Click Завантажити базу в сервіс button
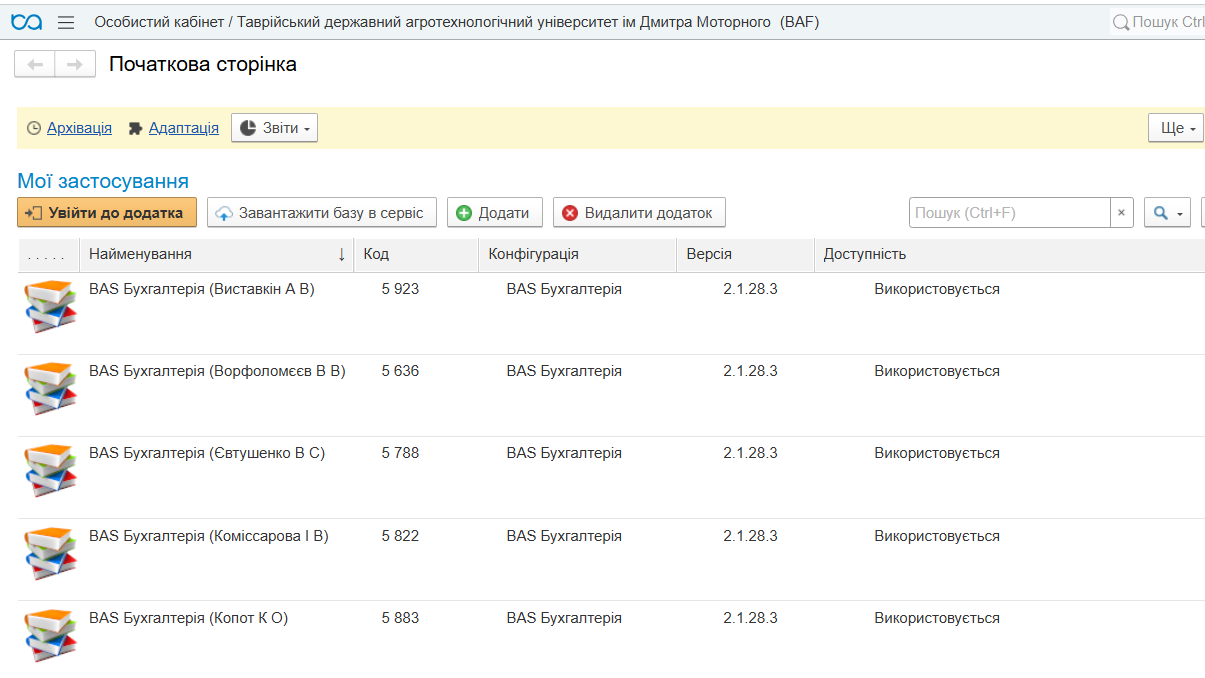 click(x=321, y=213)
